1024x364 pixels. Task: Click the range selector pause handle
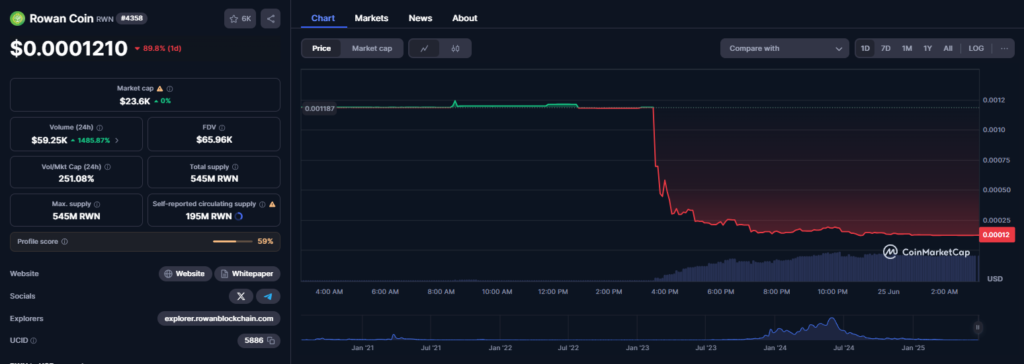tap(978, 327)
